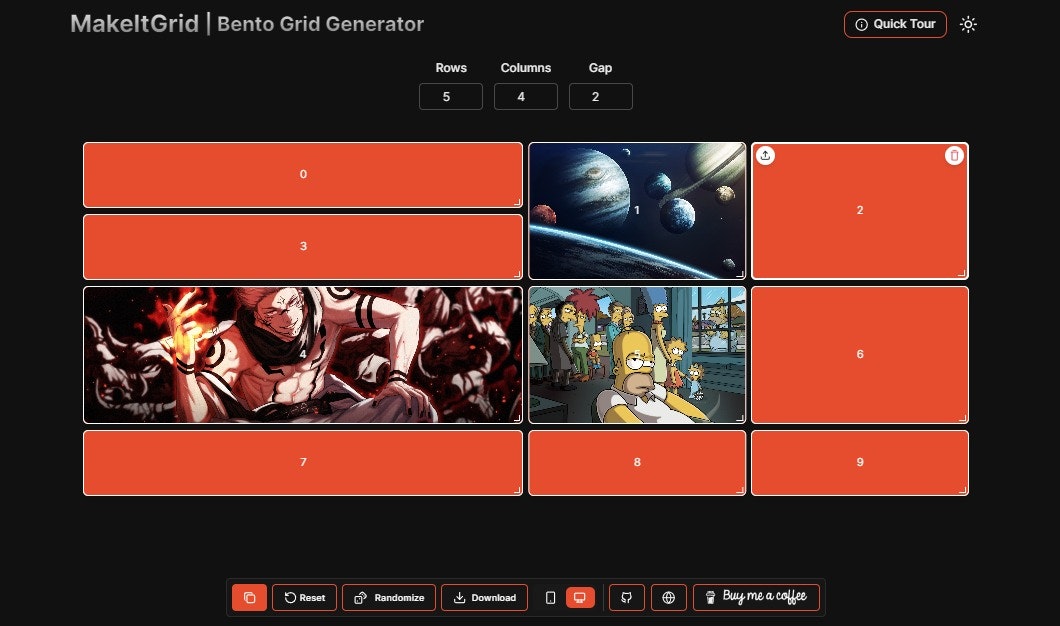This screenshot has width=1060, height=626.
Task: Edit the Columns value field
Action: (526, 97)
